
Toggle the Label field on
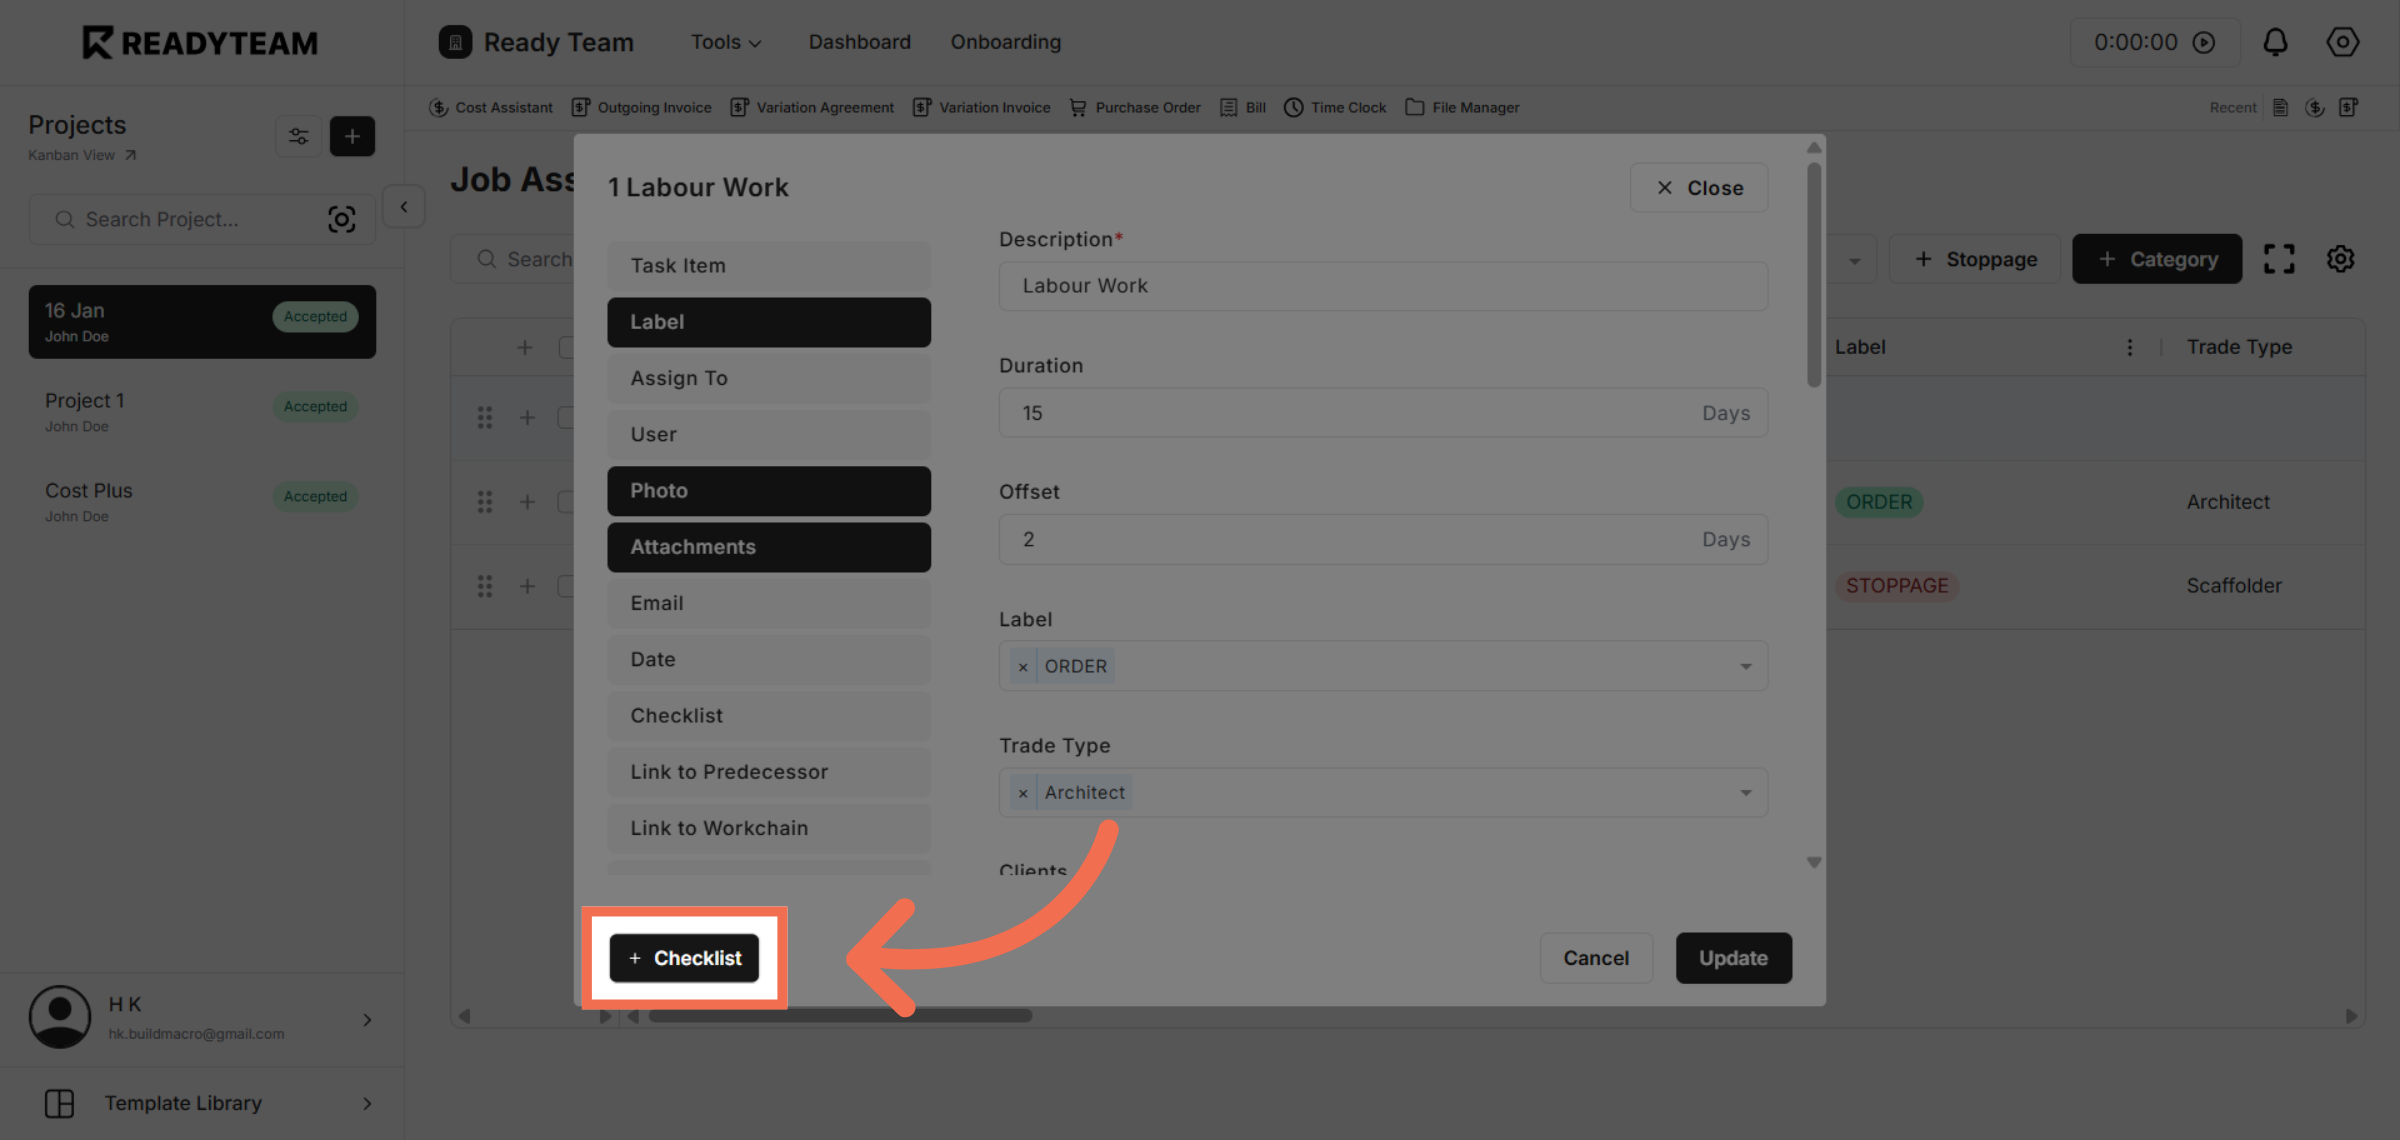point(768,322)
